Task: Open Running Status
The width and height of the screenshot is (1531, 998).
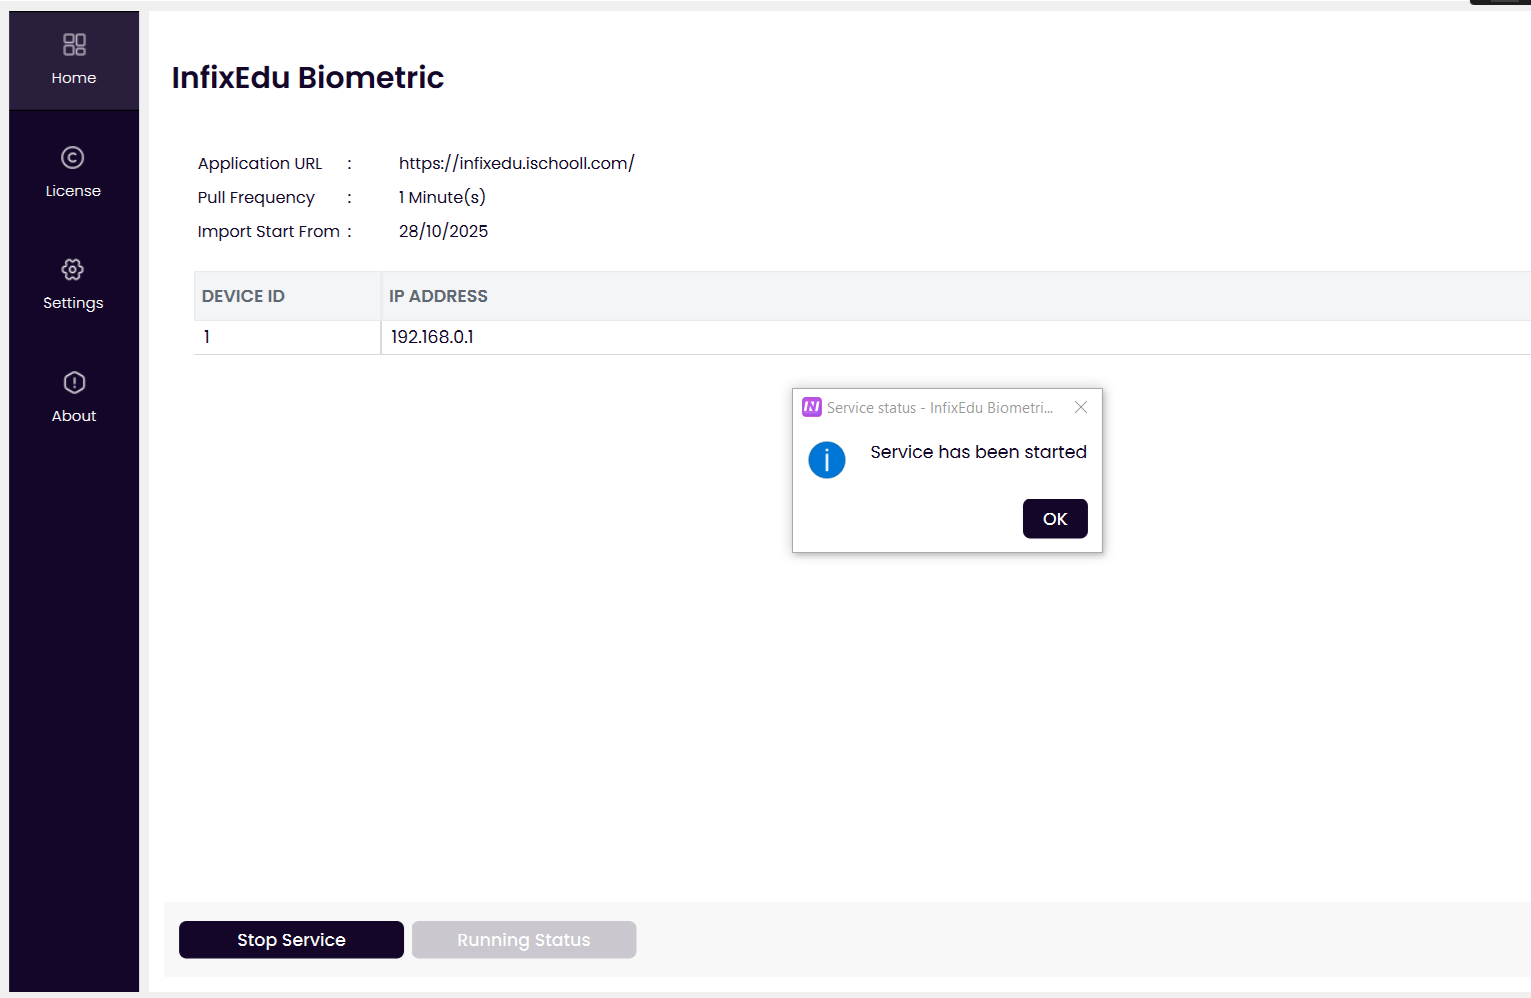Action: point(523,940)
